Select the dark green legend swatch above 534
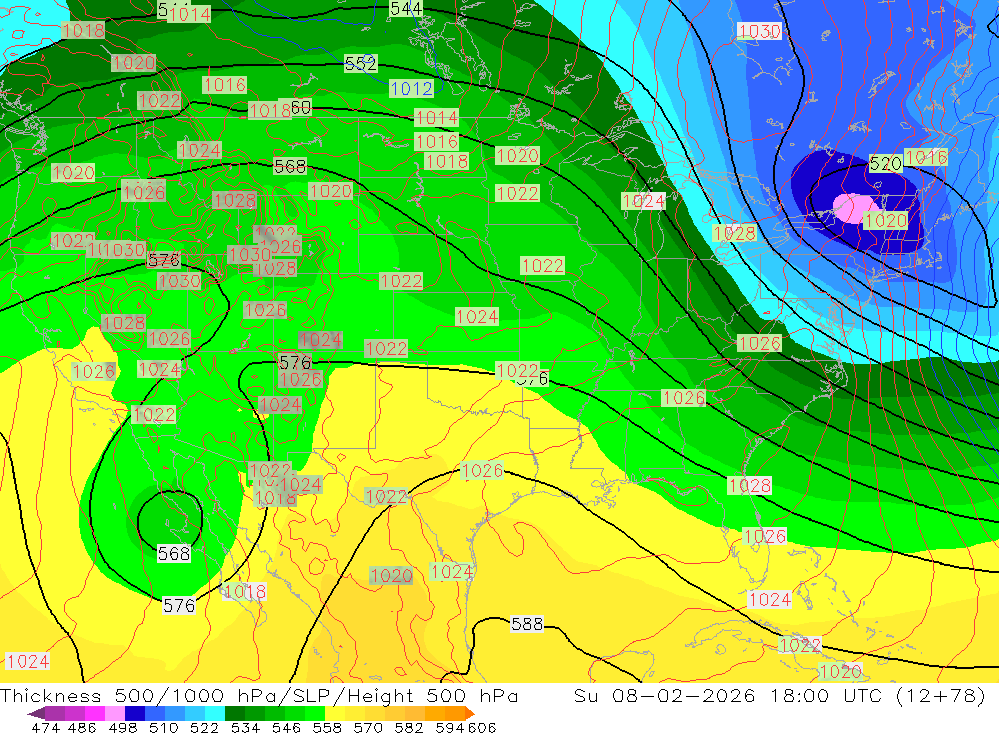Screen dimensions: 1000x733 click(235, 713)
